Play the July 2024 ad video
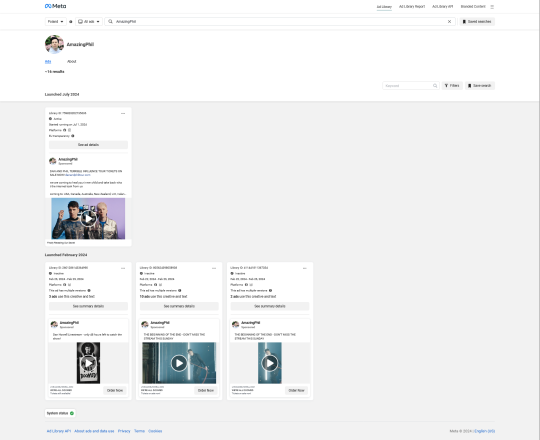The width and height of the screenshot is (540, 440). (x=89, y=219)
